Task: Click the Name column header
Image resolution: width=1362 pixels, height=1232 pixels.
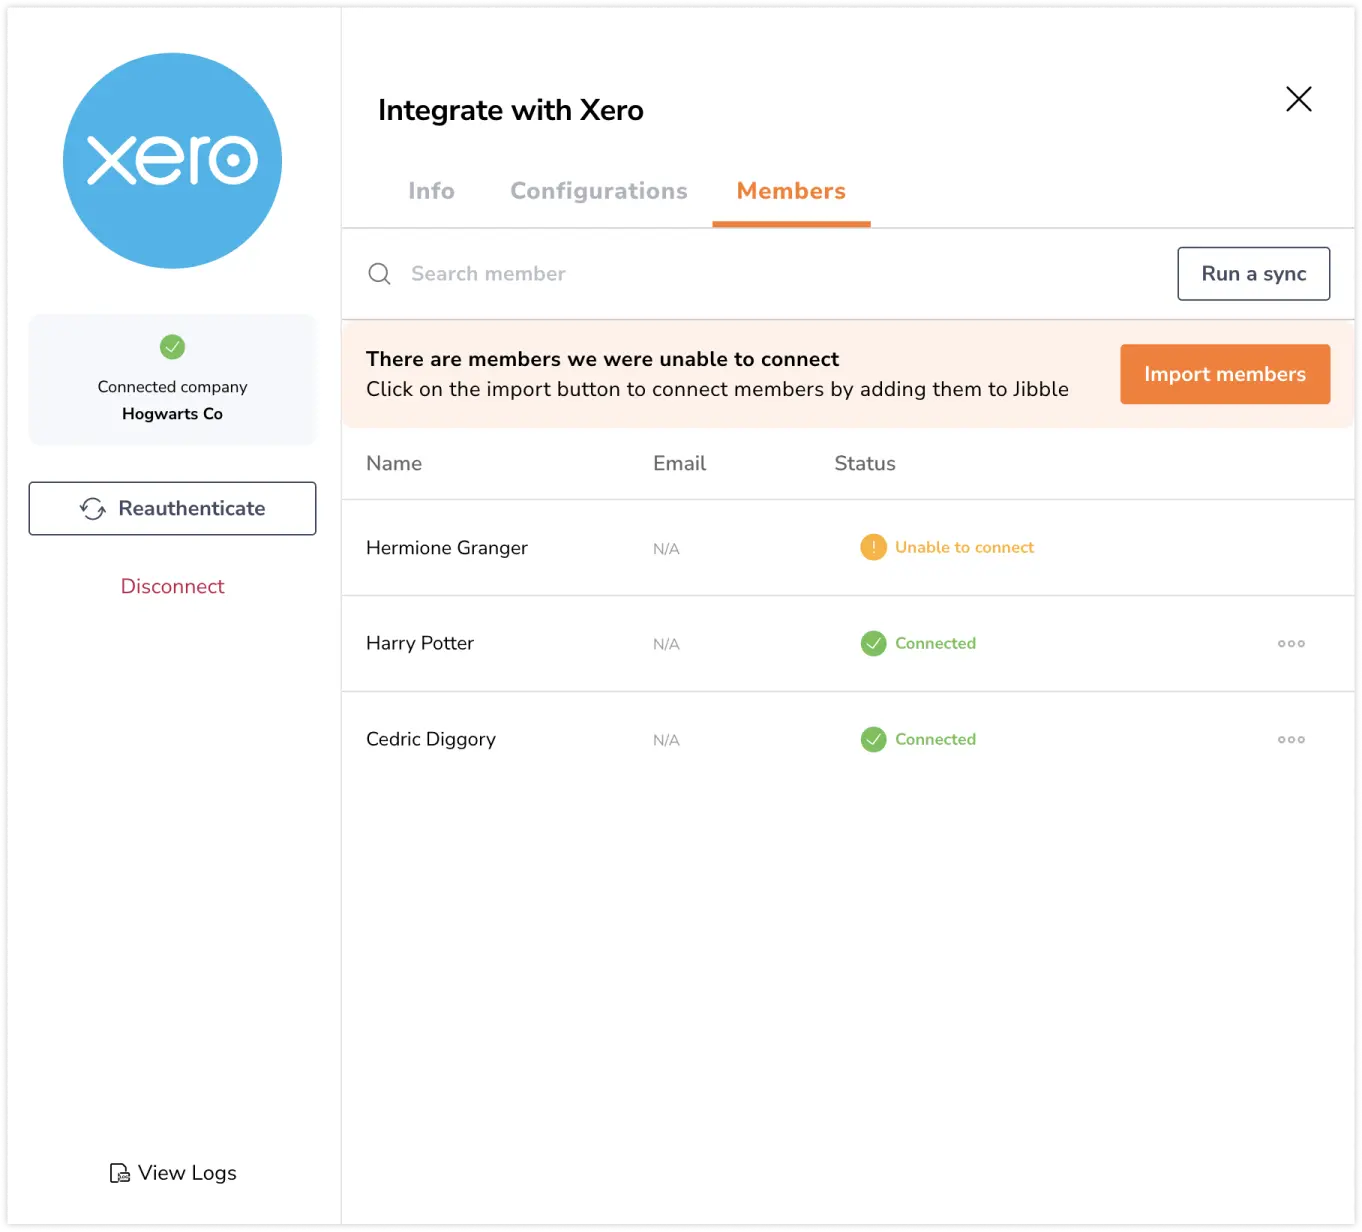Action: tap(394, 464)
